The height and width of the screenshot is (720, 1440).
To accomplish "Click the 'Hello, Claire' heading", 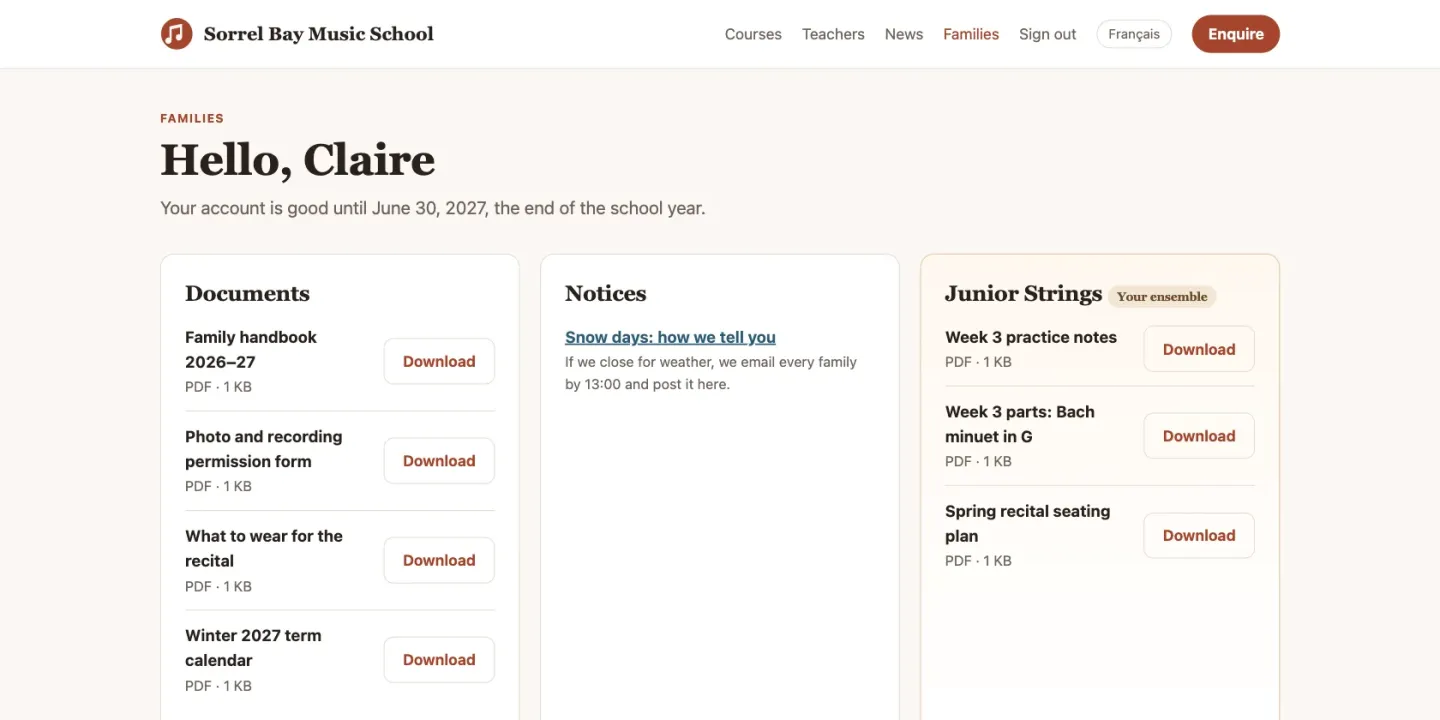I will (x=298, y=160).
